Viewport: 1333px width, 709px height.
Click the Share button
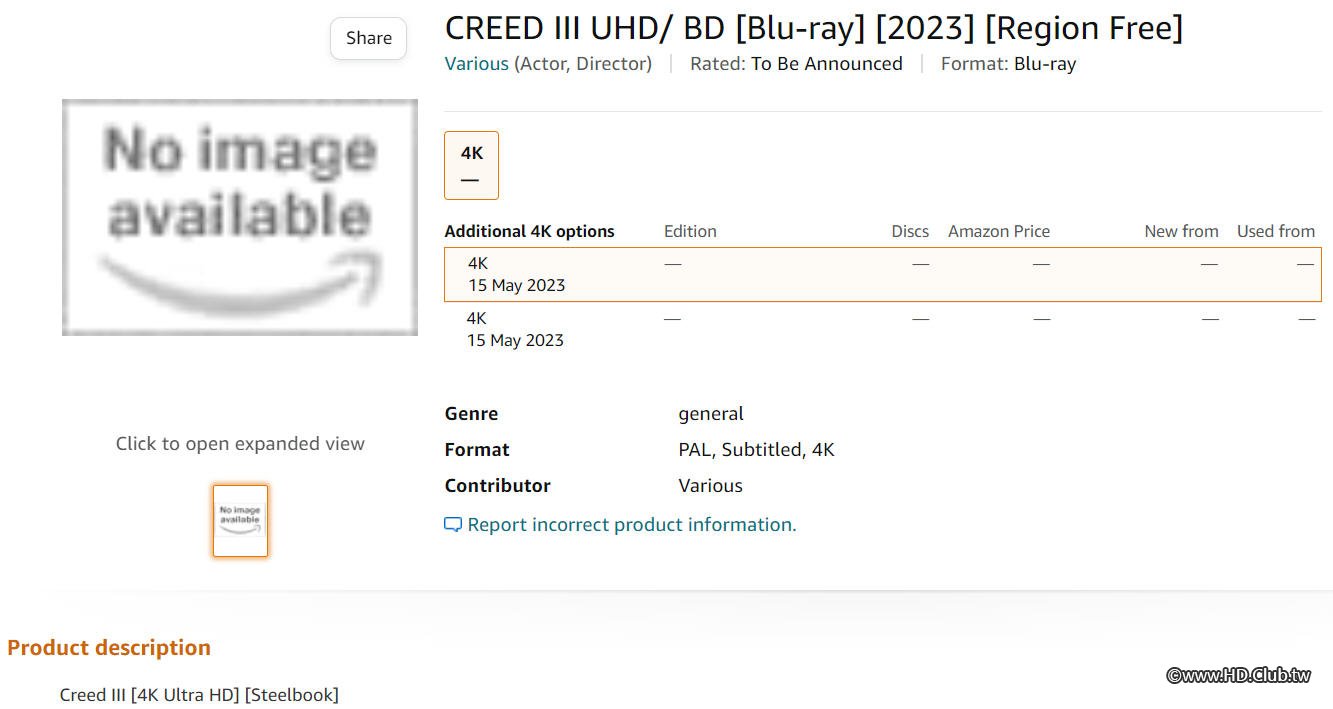pyautogui.click(x=368, y=38)
